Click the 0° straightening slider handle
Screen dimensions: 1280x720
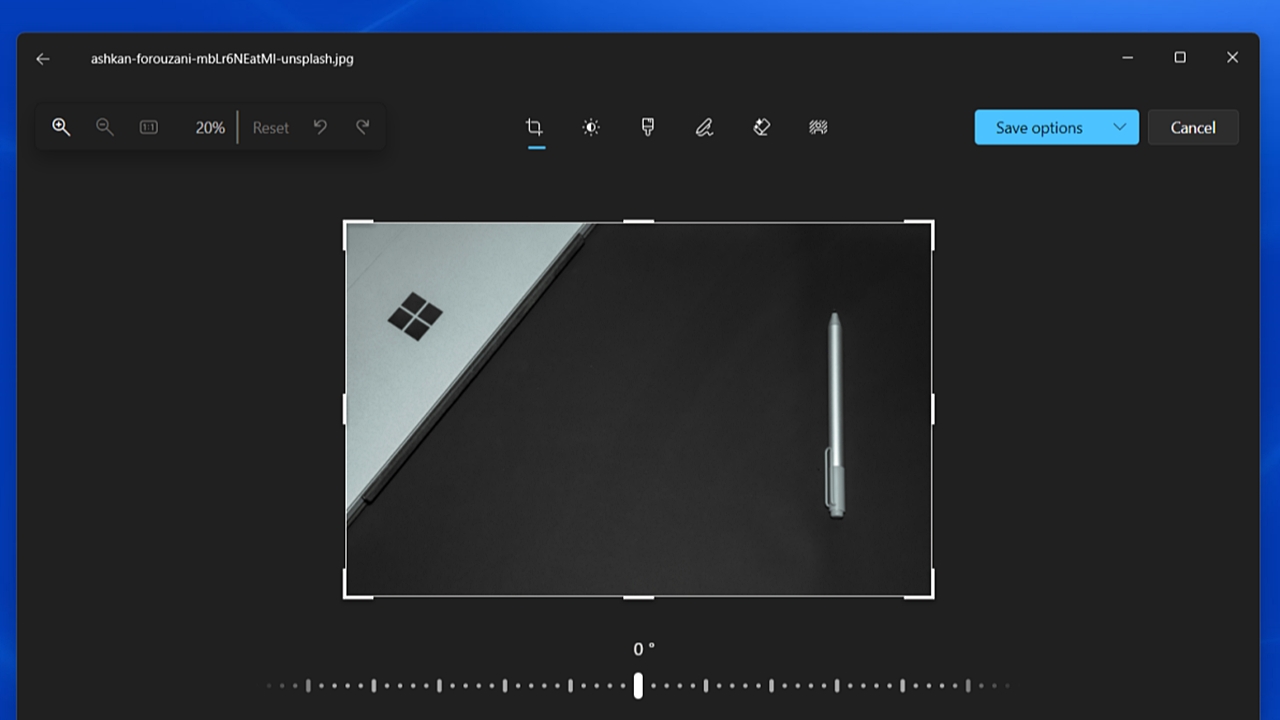click(638, 684)
